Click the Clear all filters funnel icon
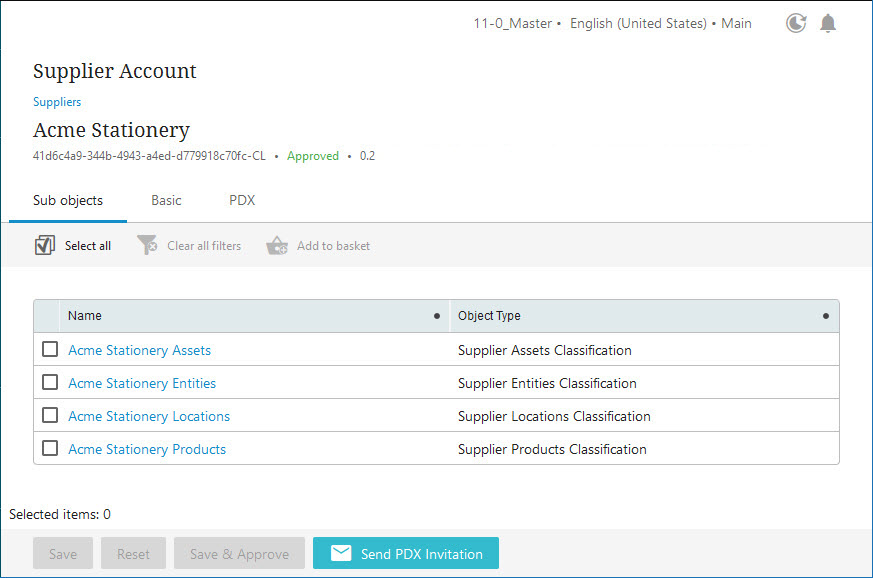The height and width of the screenshot is (578, 873). tap(147, 245)
